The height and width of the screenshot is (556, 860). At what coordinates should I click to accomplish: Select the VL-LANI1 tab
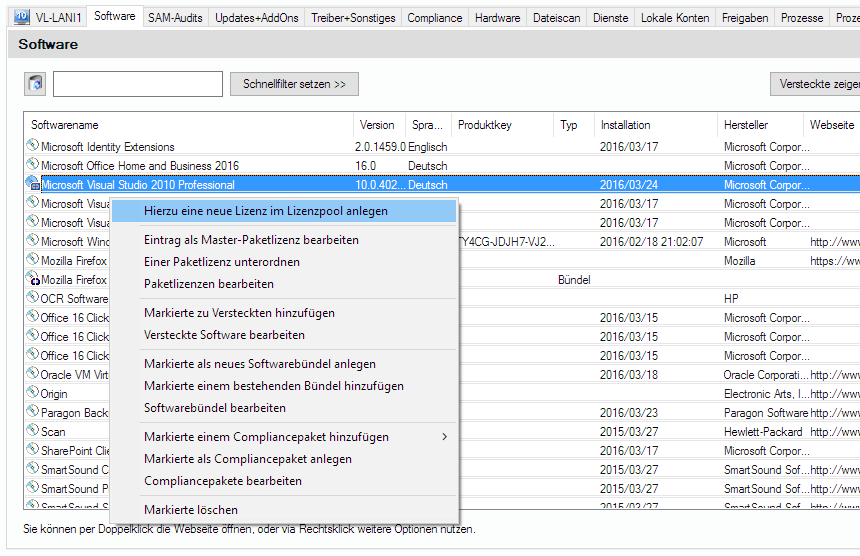tap(48, 18)
